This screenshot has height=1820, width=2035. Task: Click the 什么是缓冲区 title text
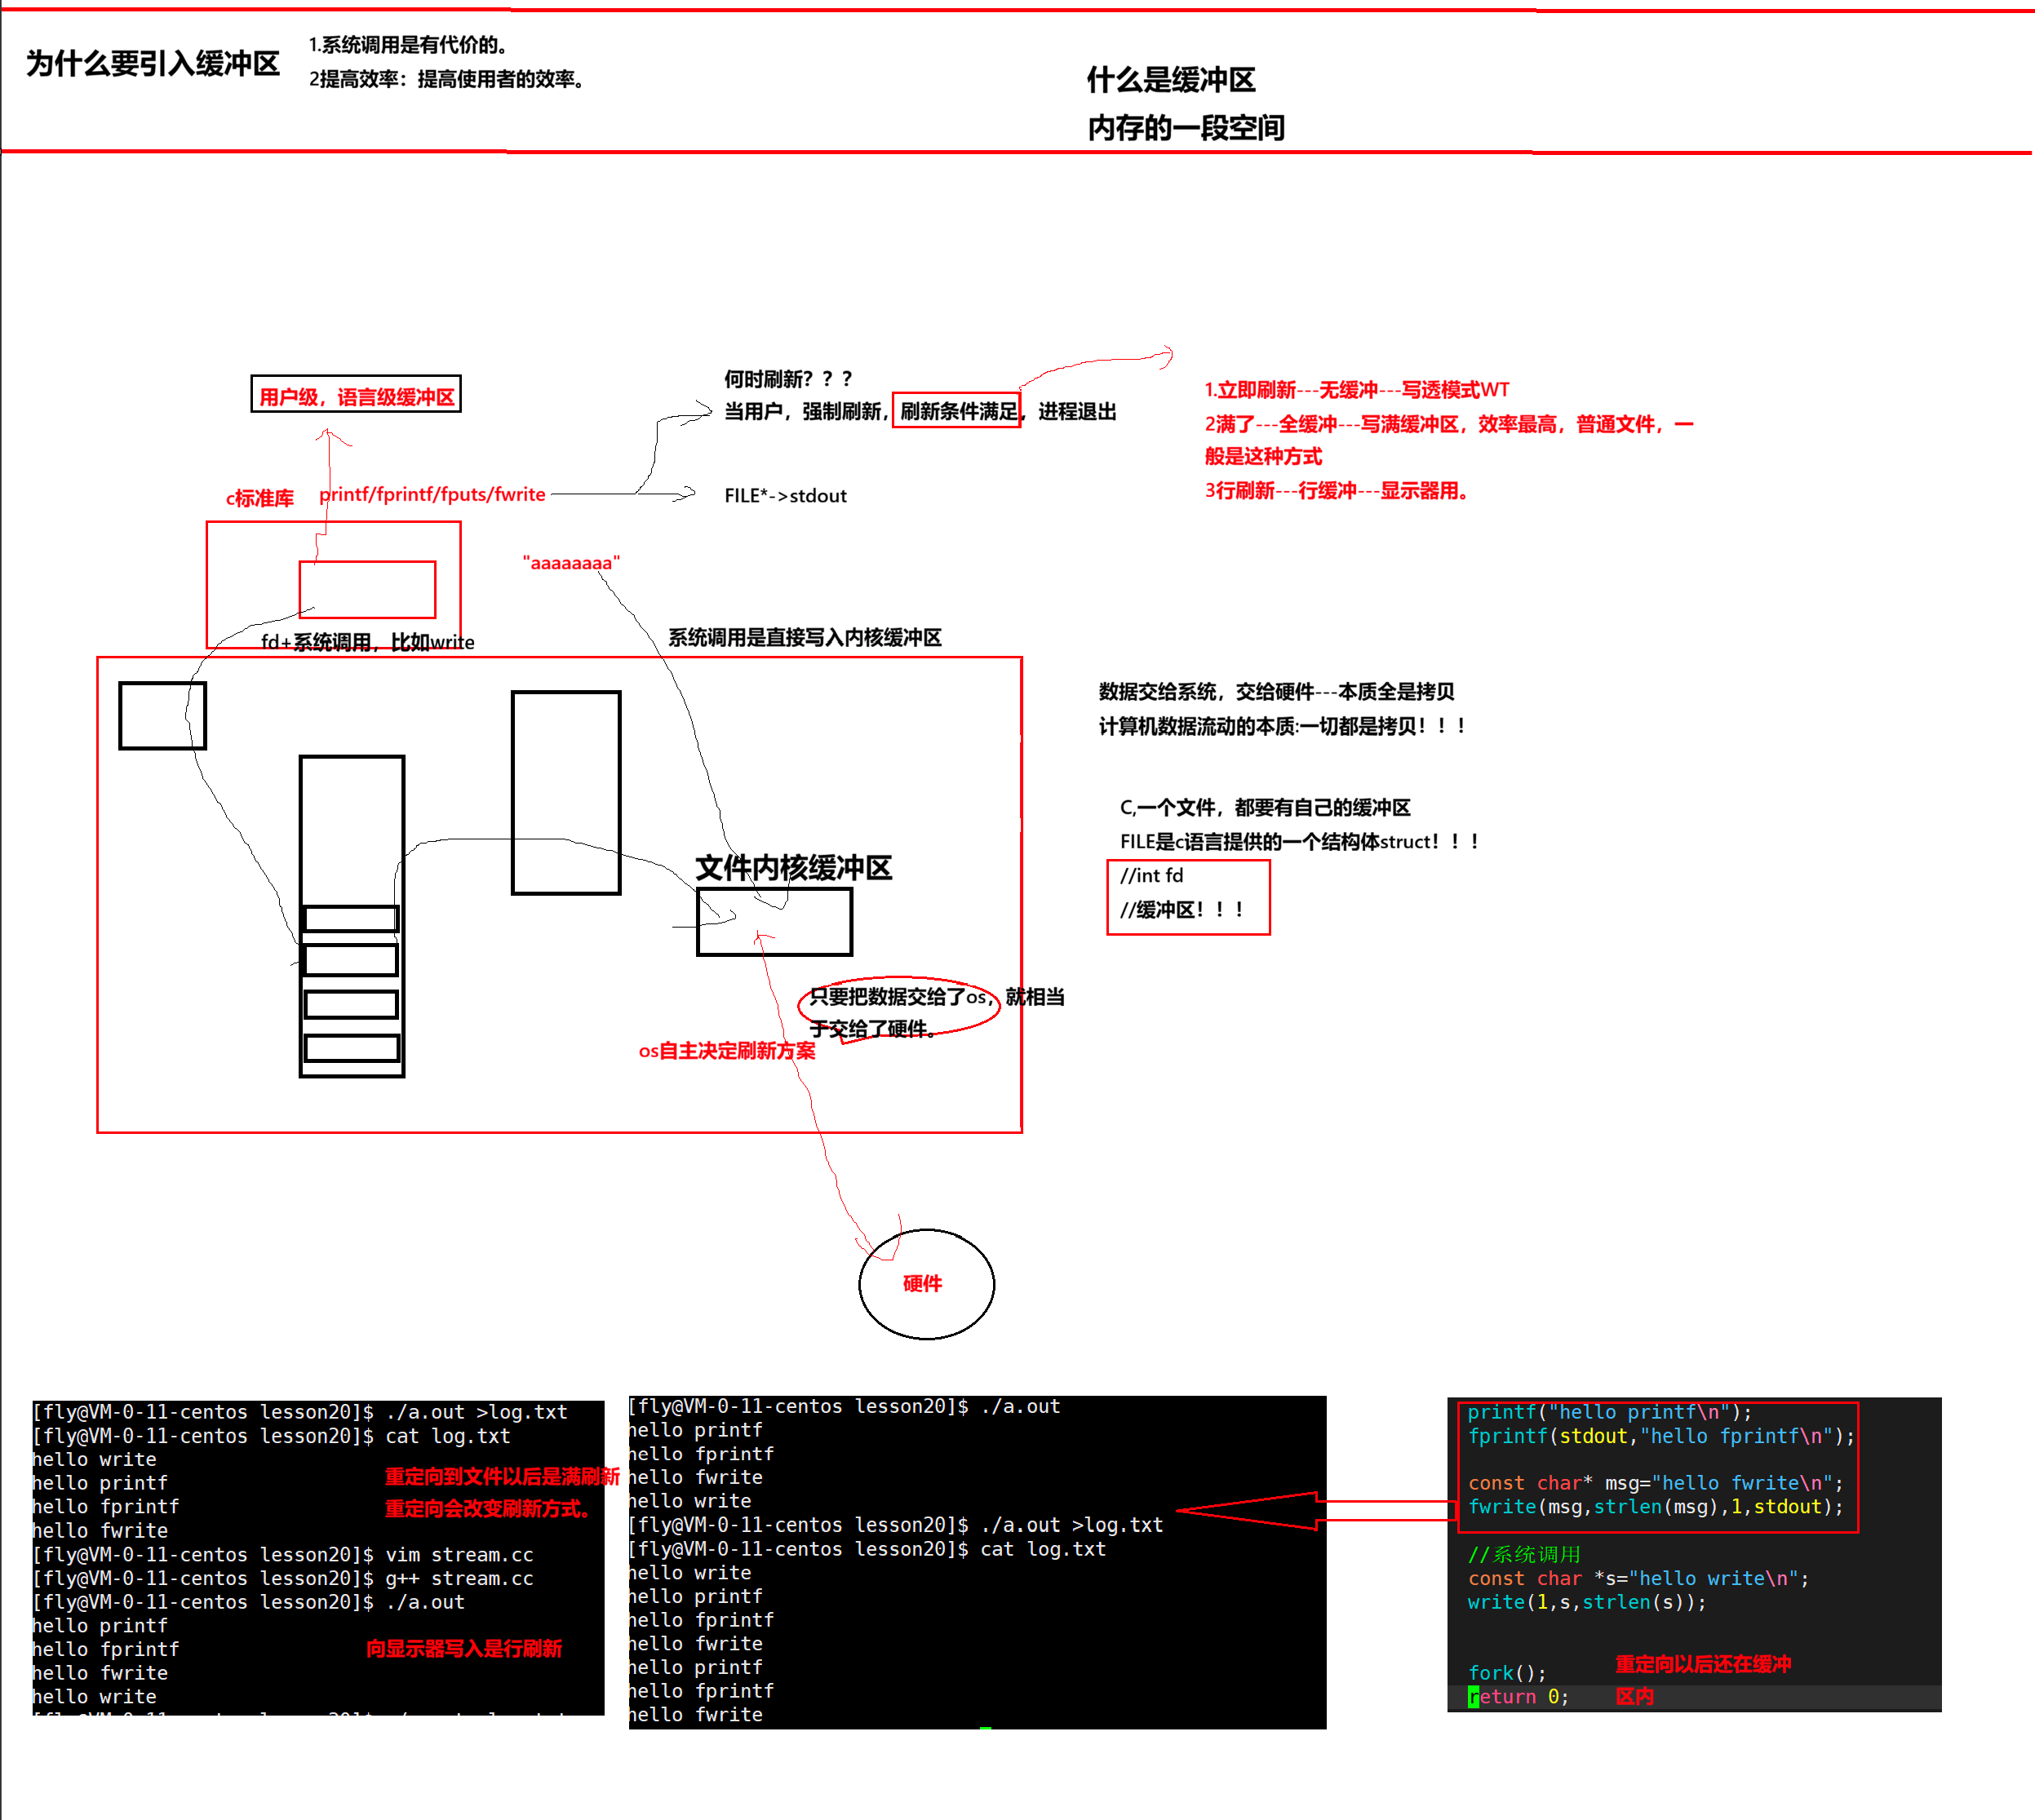1170,79
